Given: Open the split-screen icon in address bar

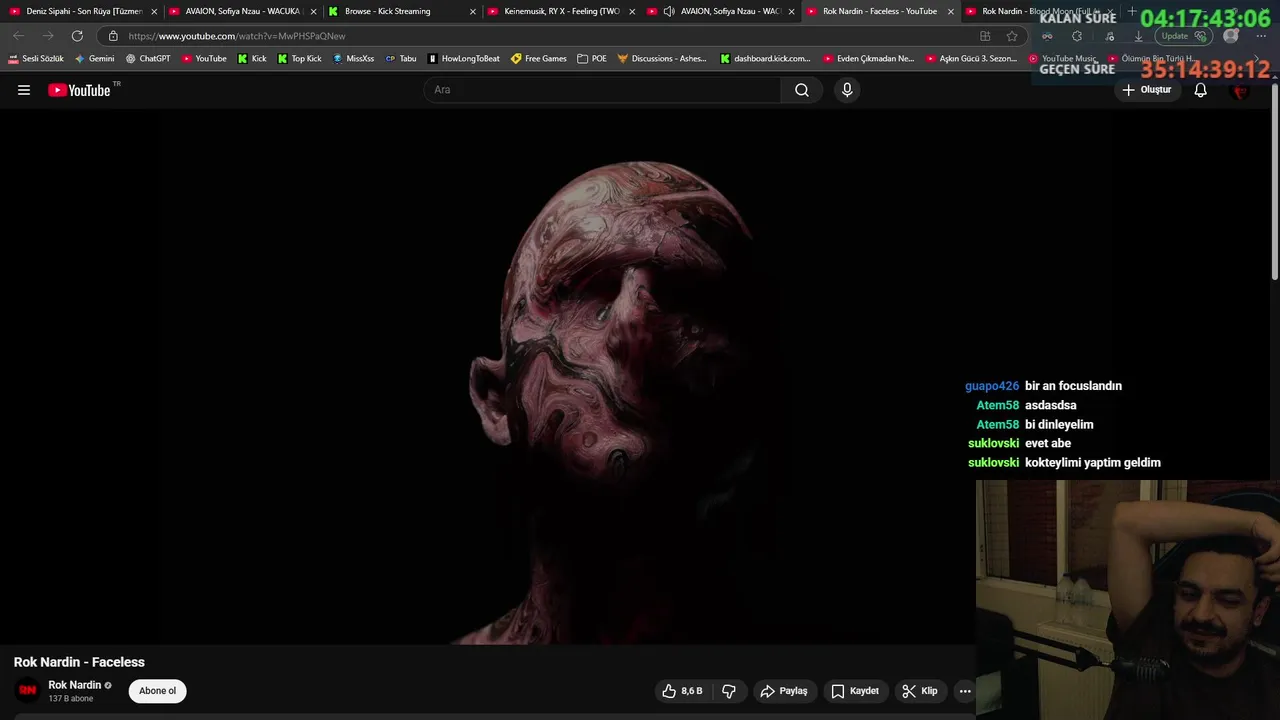Looking at the screenshot, I should click(x=985, y=36).
